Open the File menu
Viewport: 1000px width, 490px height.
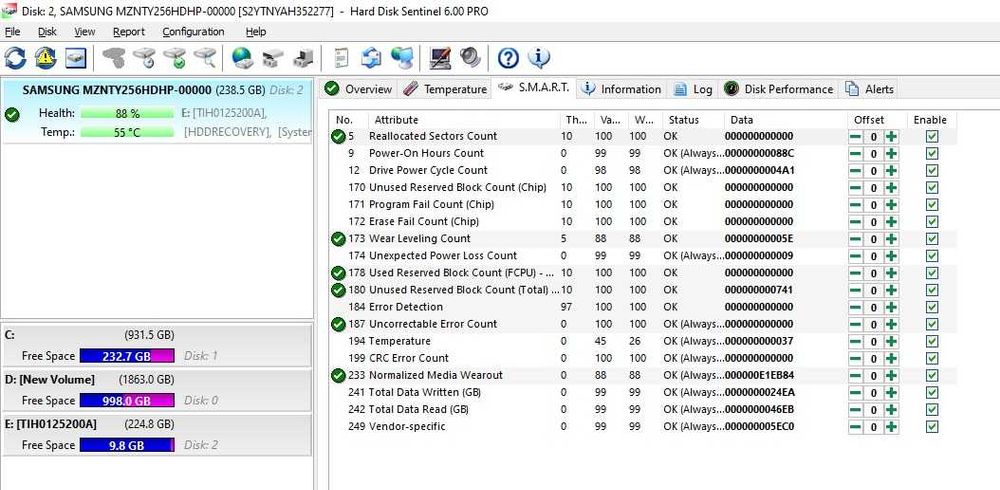(x=12, y=31)
